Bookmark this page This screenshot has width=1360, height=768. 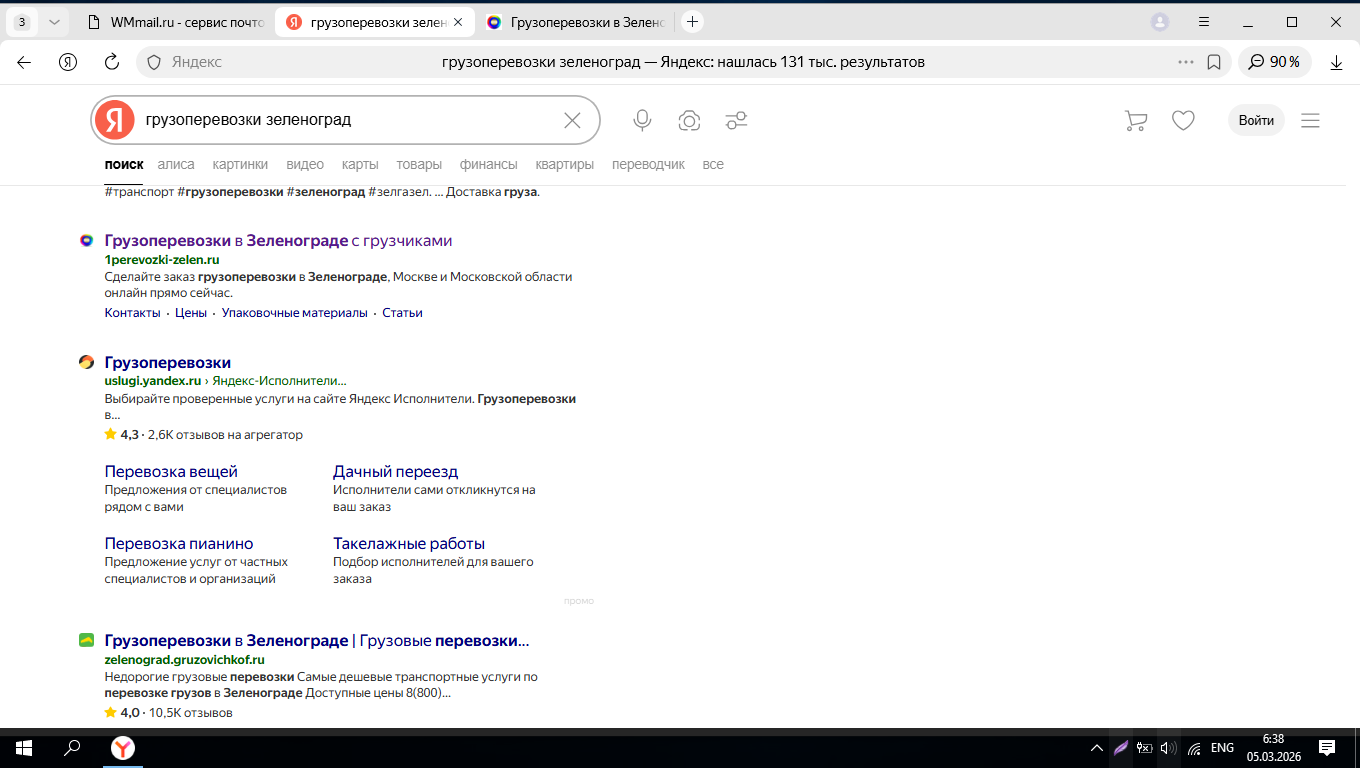(x=1214, y=62)
